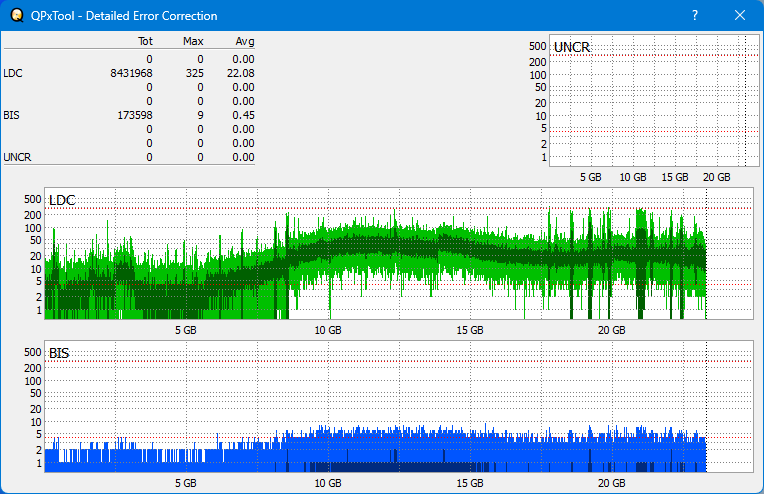Click the 5 GB axis label under LDC graph
The width and height of the screenshot is (764, 494).
[x=186, y=330]
